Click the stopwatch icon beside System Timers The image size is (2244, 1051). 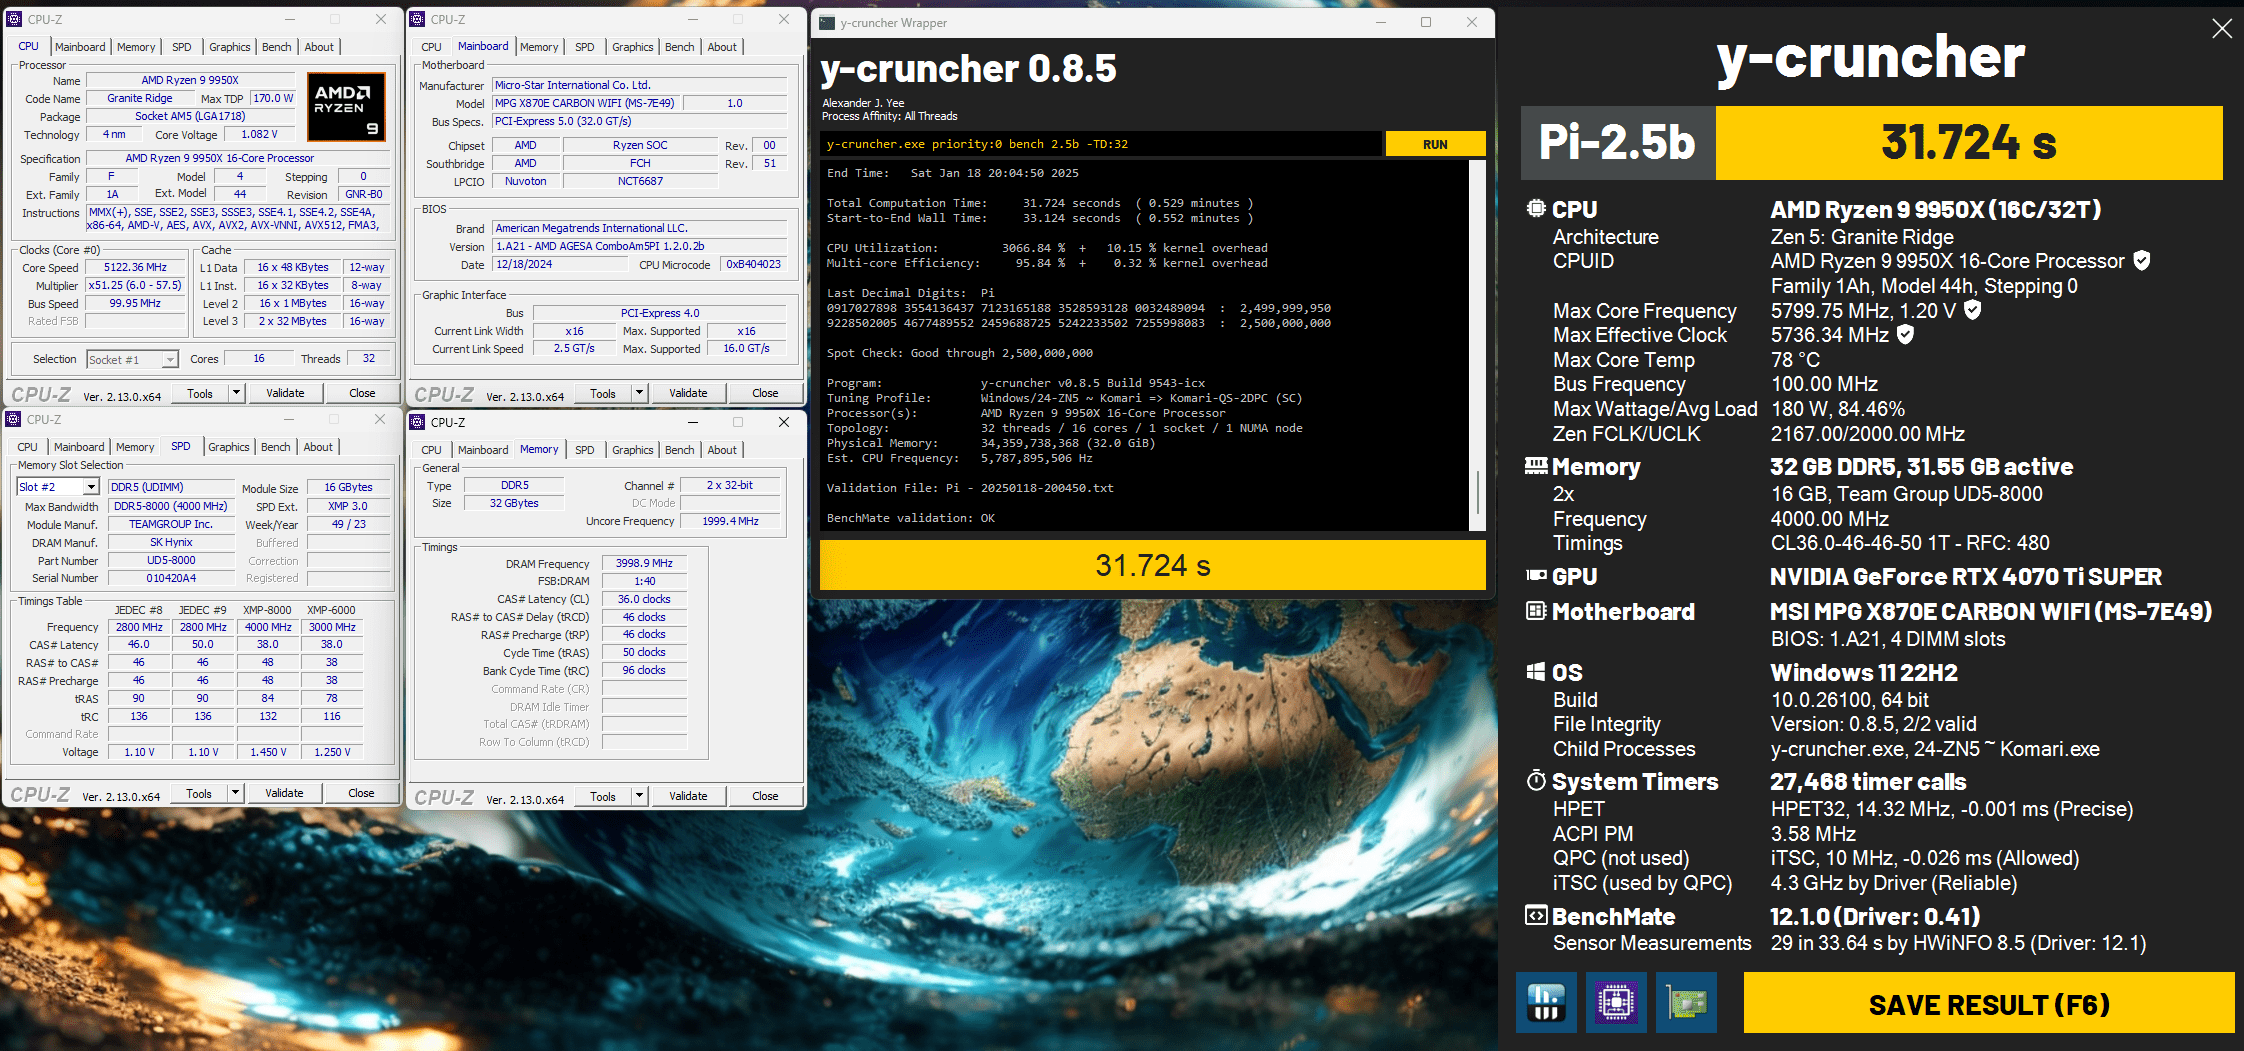click(1536, 781)
